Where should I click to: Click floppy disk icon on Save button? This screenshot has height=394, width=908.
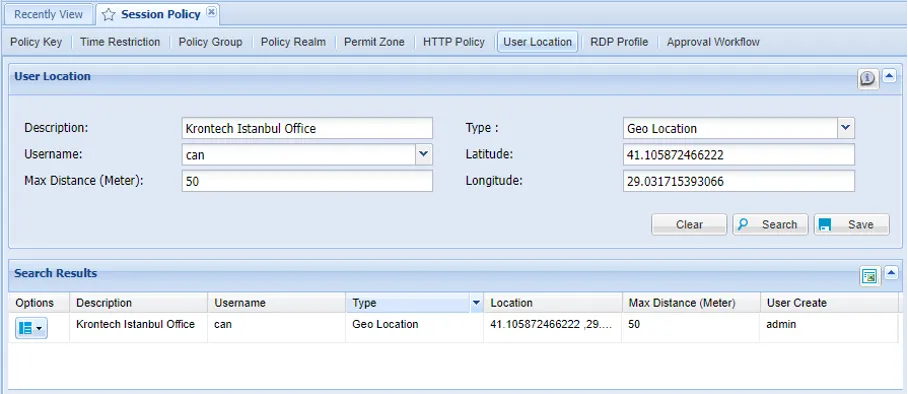[825, 225]
